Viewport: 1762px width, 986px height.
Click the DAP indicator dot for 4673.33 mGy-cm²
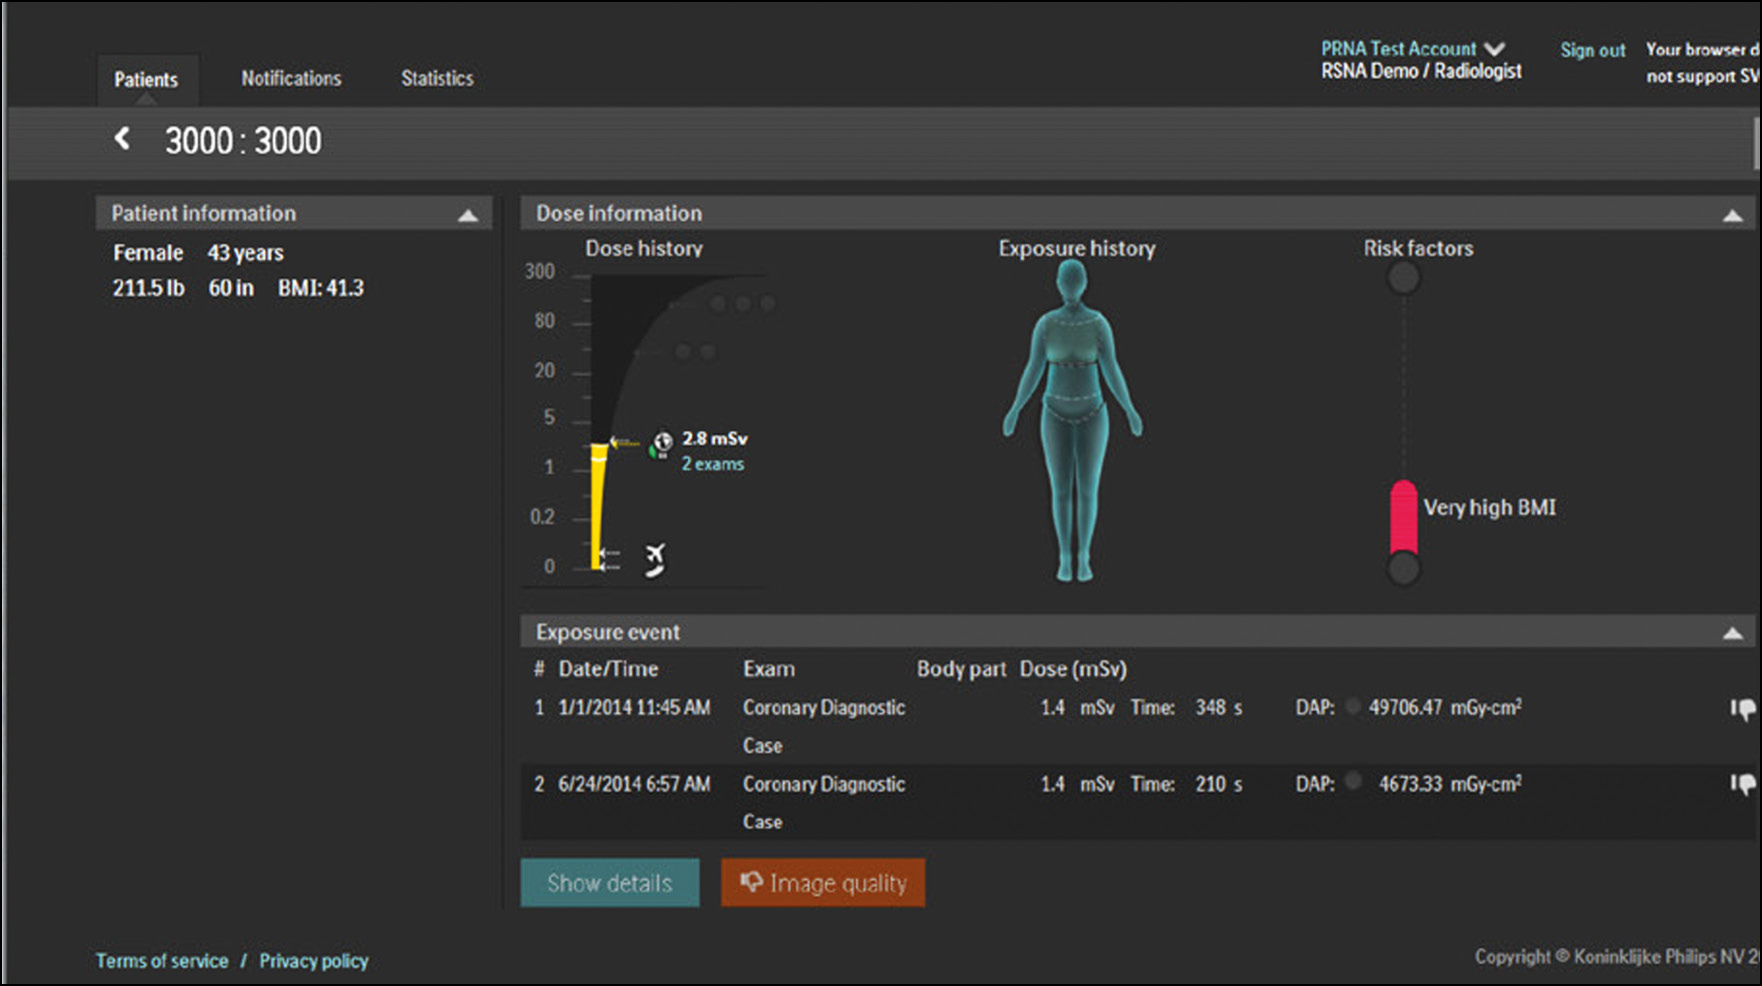click(1353, 781)
